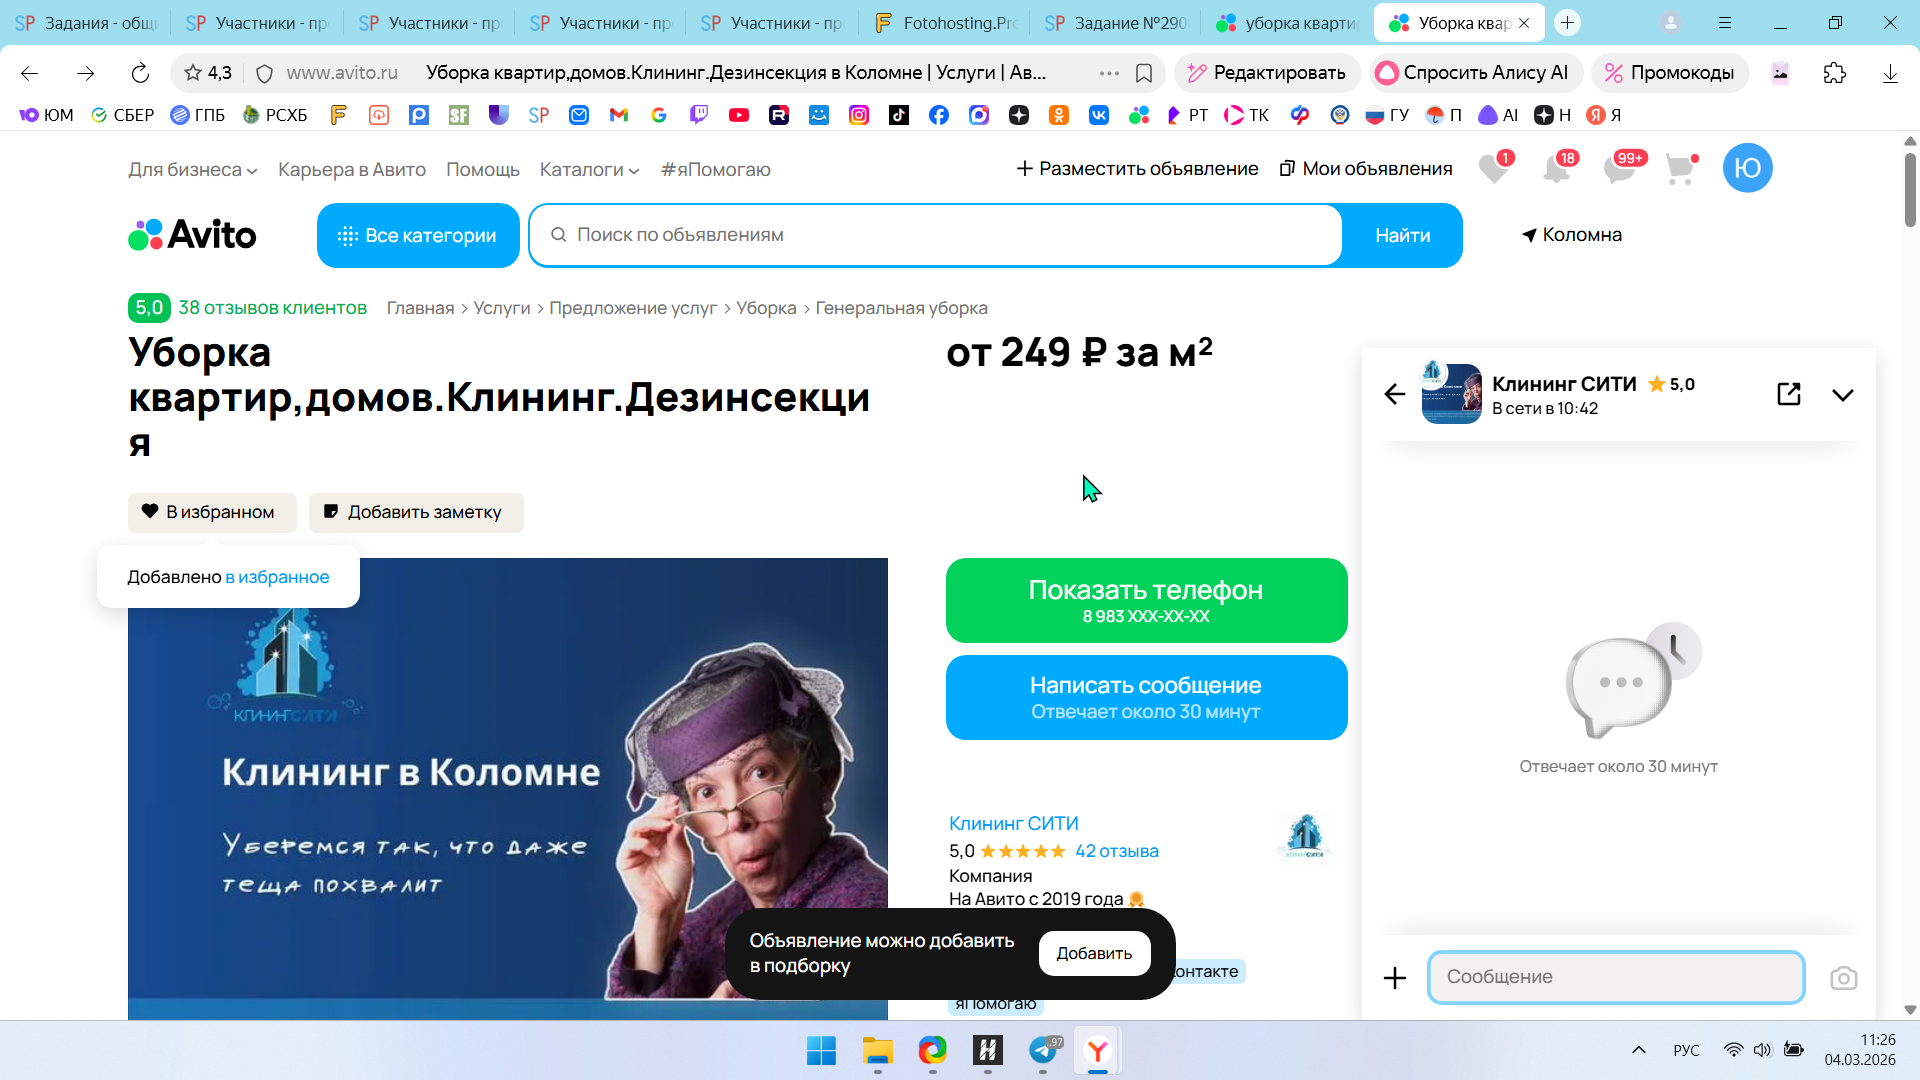This screenshot has height=1080, width=1920.
Task: Expand 'Каталоги' dropdown menu
Action: [589, 170]
